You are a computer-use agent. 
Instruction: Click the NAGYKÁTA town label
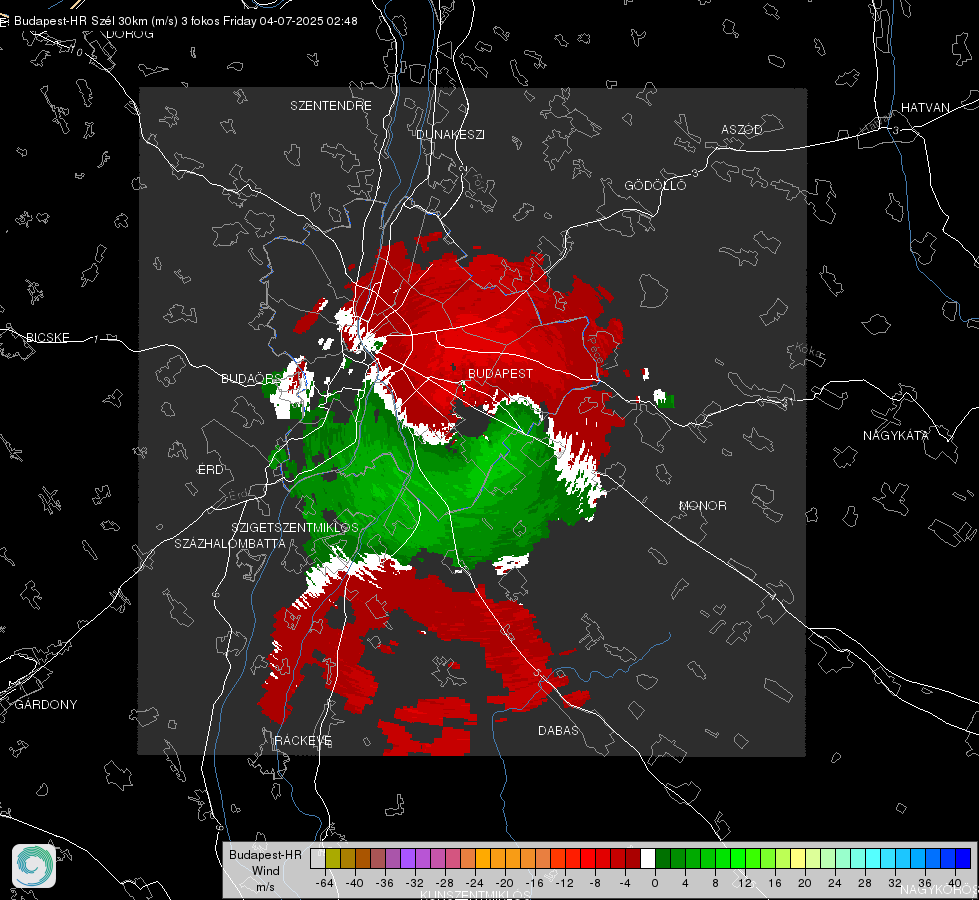[895, 435]
